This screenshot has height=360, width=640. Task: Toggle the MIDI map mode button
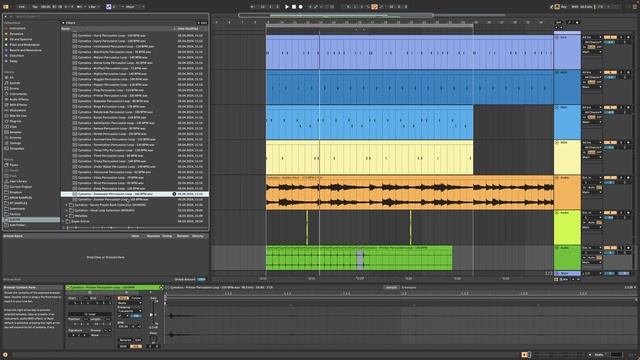[x=575, y=7]
